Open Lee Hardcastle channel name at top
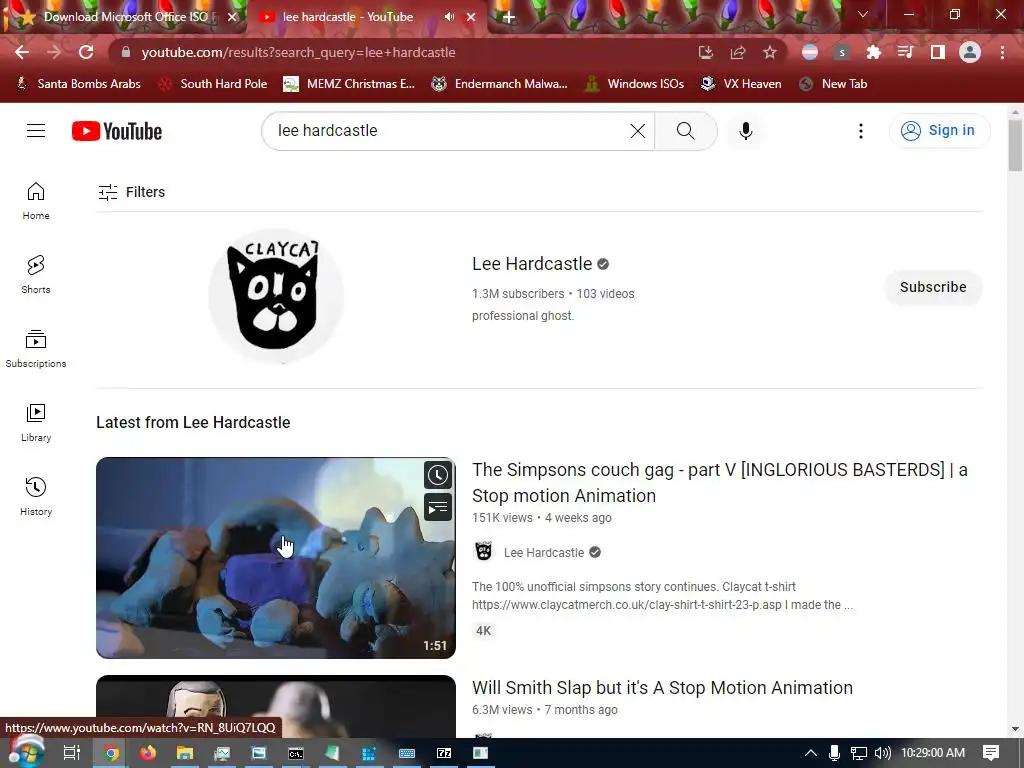This screenshot has height=768, width=1024. (x=532, y=264)
